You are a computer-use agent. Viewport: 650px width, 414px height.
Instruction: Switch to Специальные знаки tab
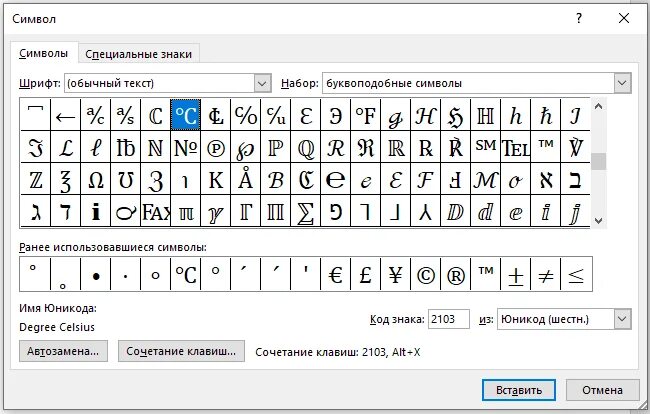click(x=138, y=54)
